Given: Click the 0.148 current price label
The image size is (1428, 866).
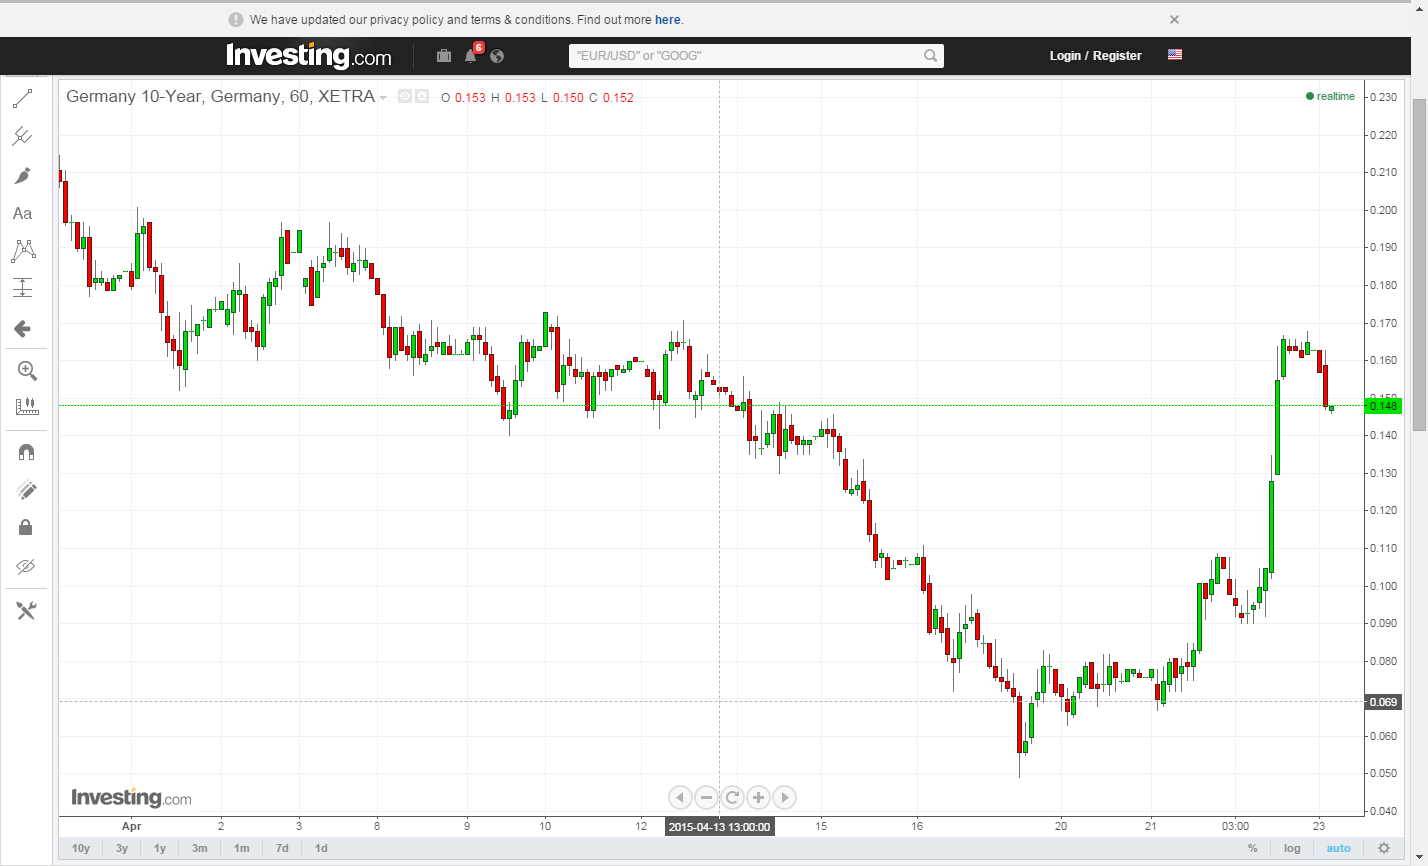Looking at the screenshot, I should click(1383, 405).
